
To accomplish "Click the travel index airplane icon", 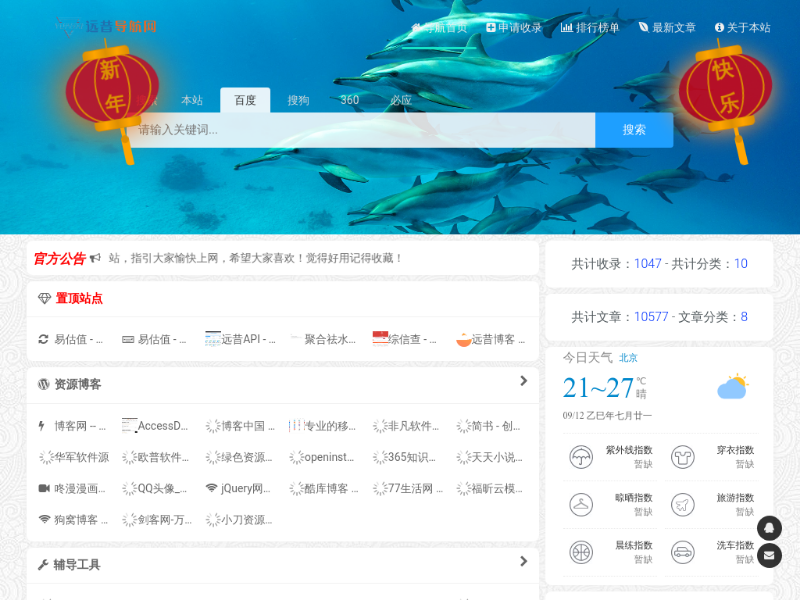I will coord(682,504).
